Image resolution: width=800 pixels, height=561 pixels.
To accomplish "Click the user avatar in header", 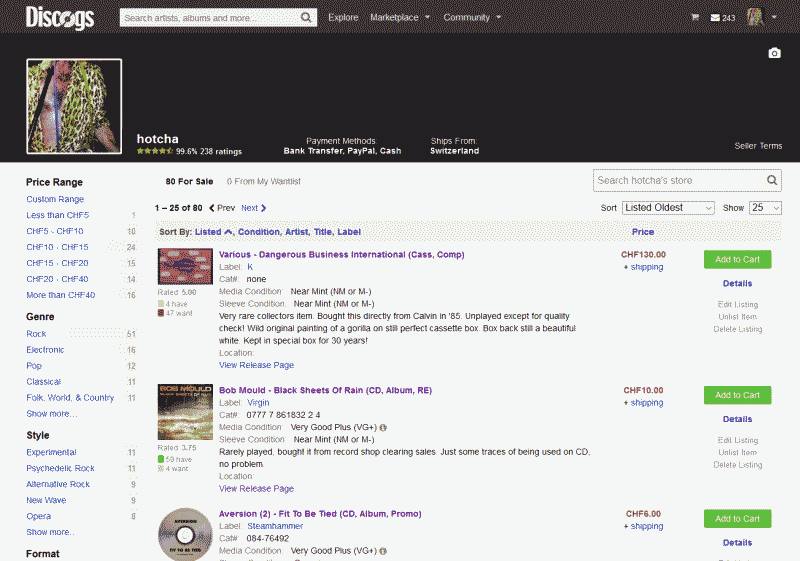I will tap(755, 17).
